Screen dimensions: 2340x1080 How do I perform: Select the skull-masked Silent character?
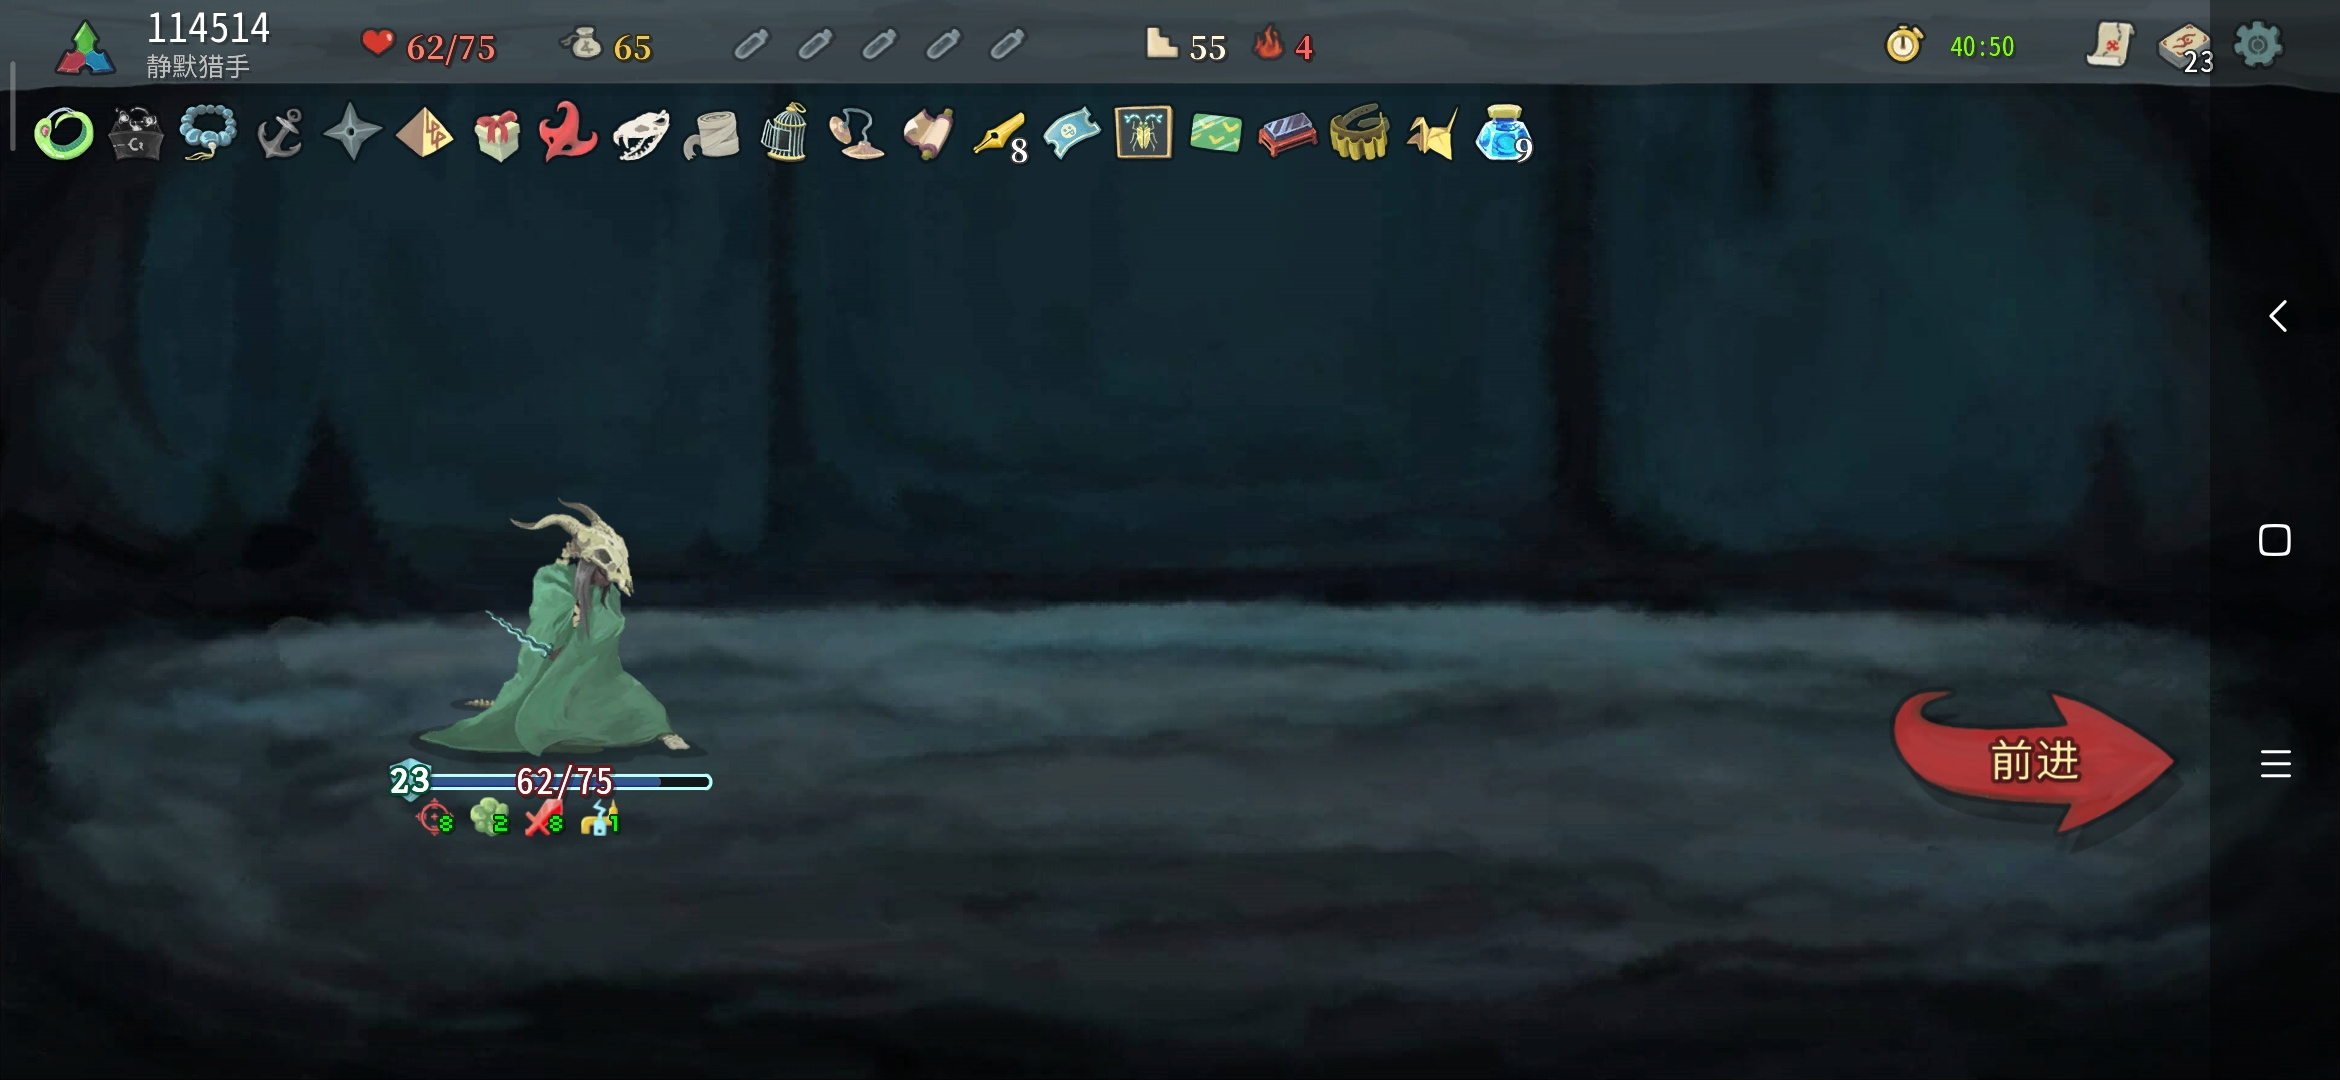(562, 630)
